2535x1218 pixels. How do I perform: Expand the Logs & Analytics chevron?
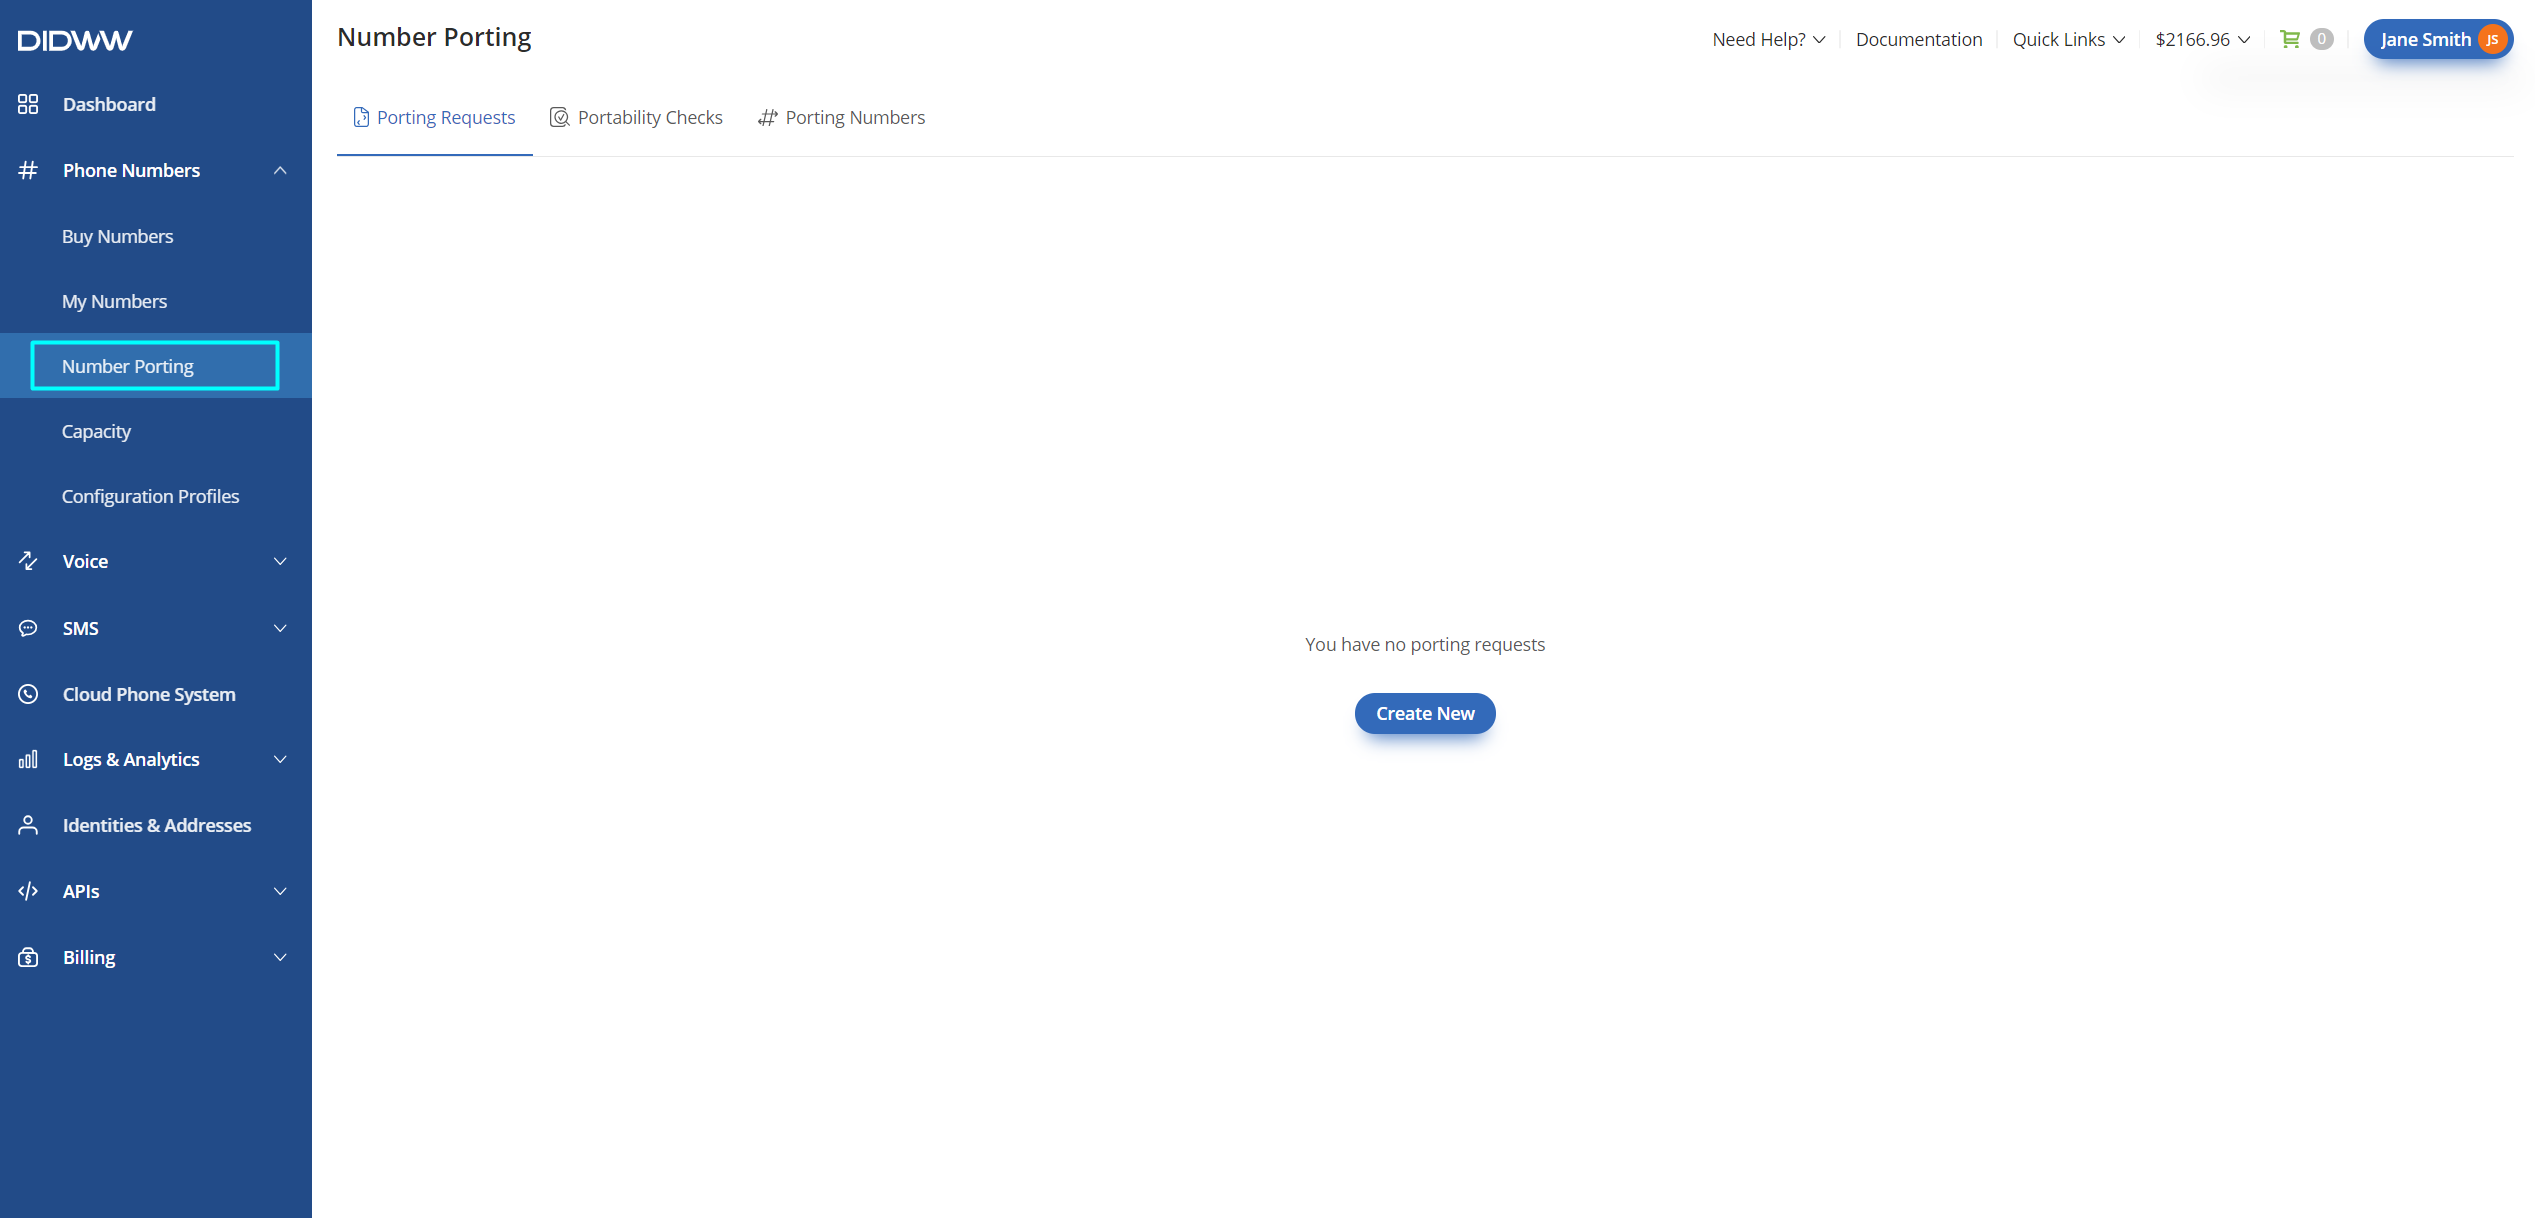(280, 759)
